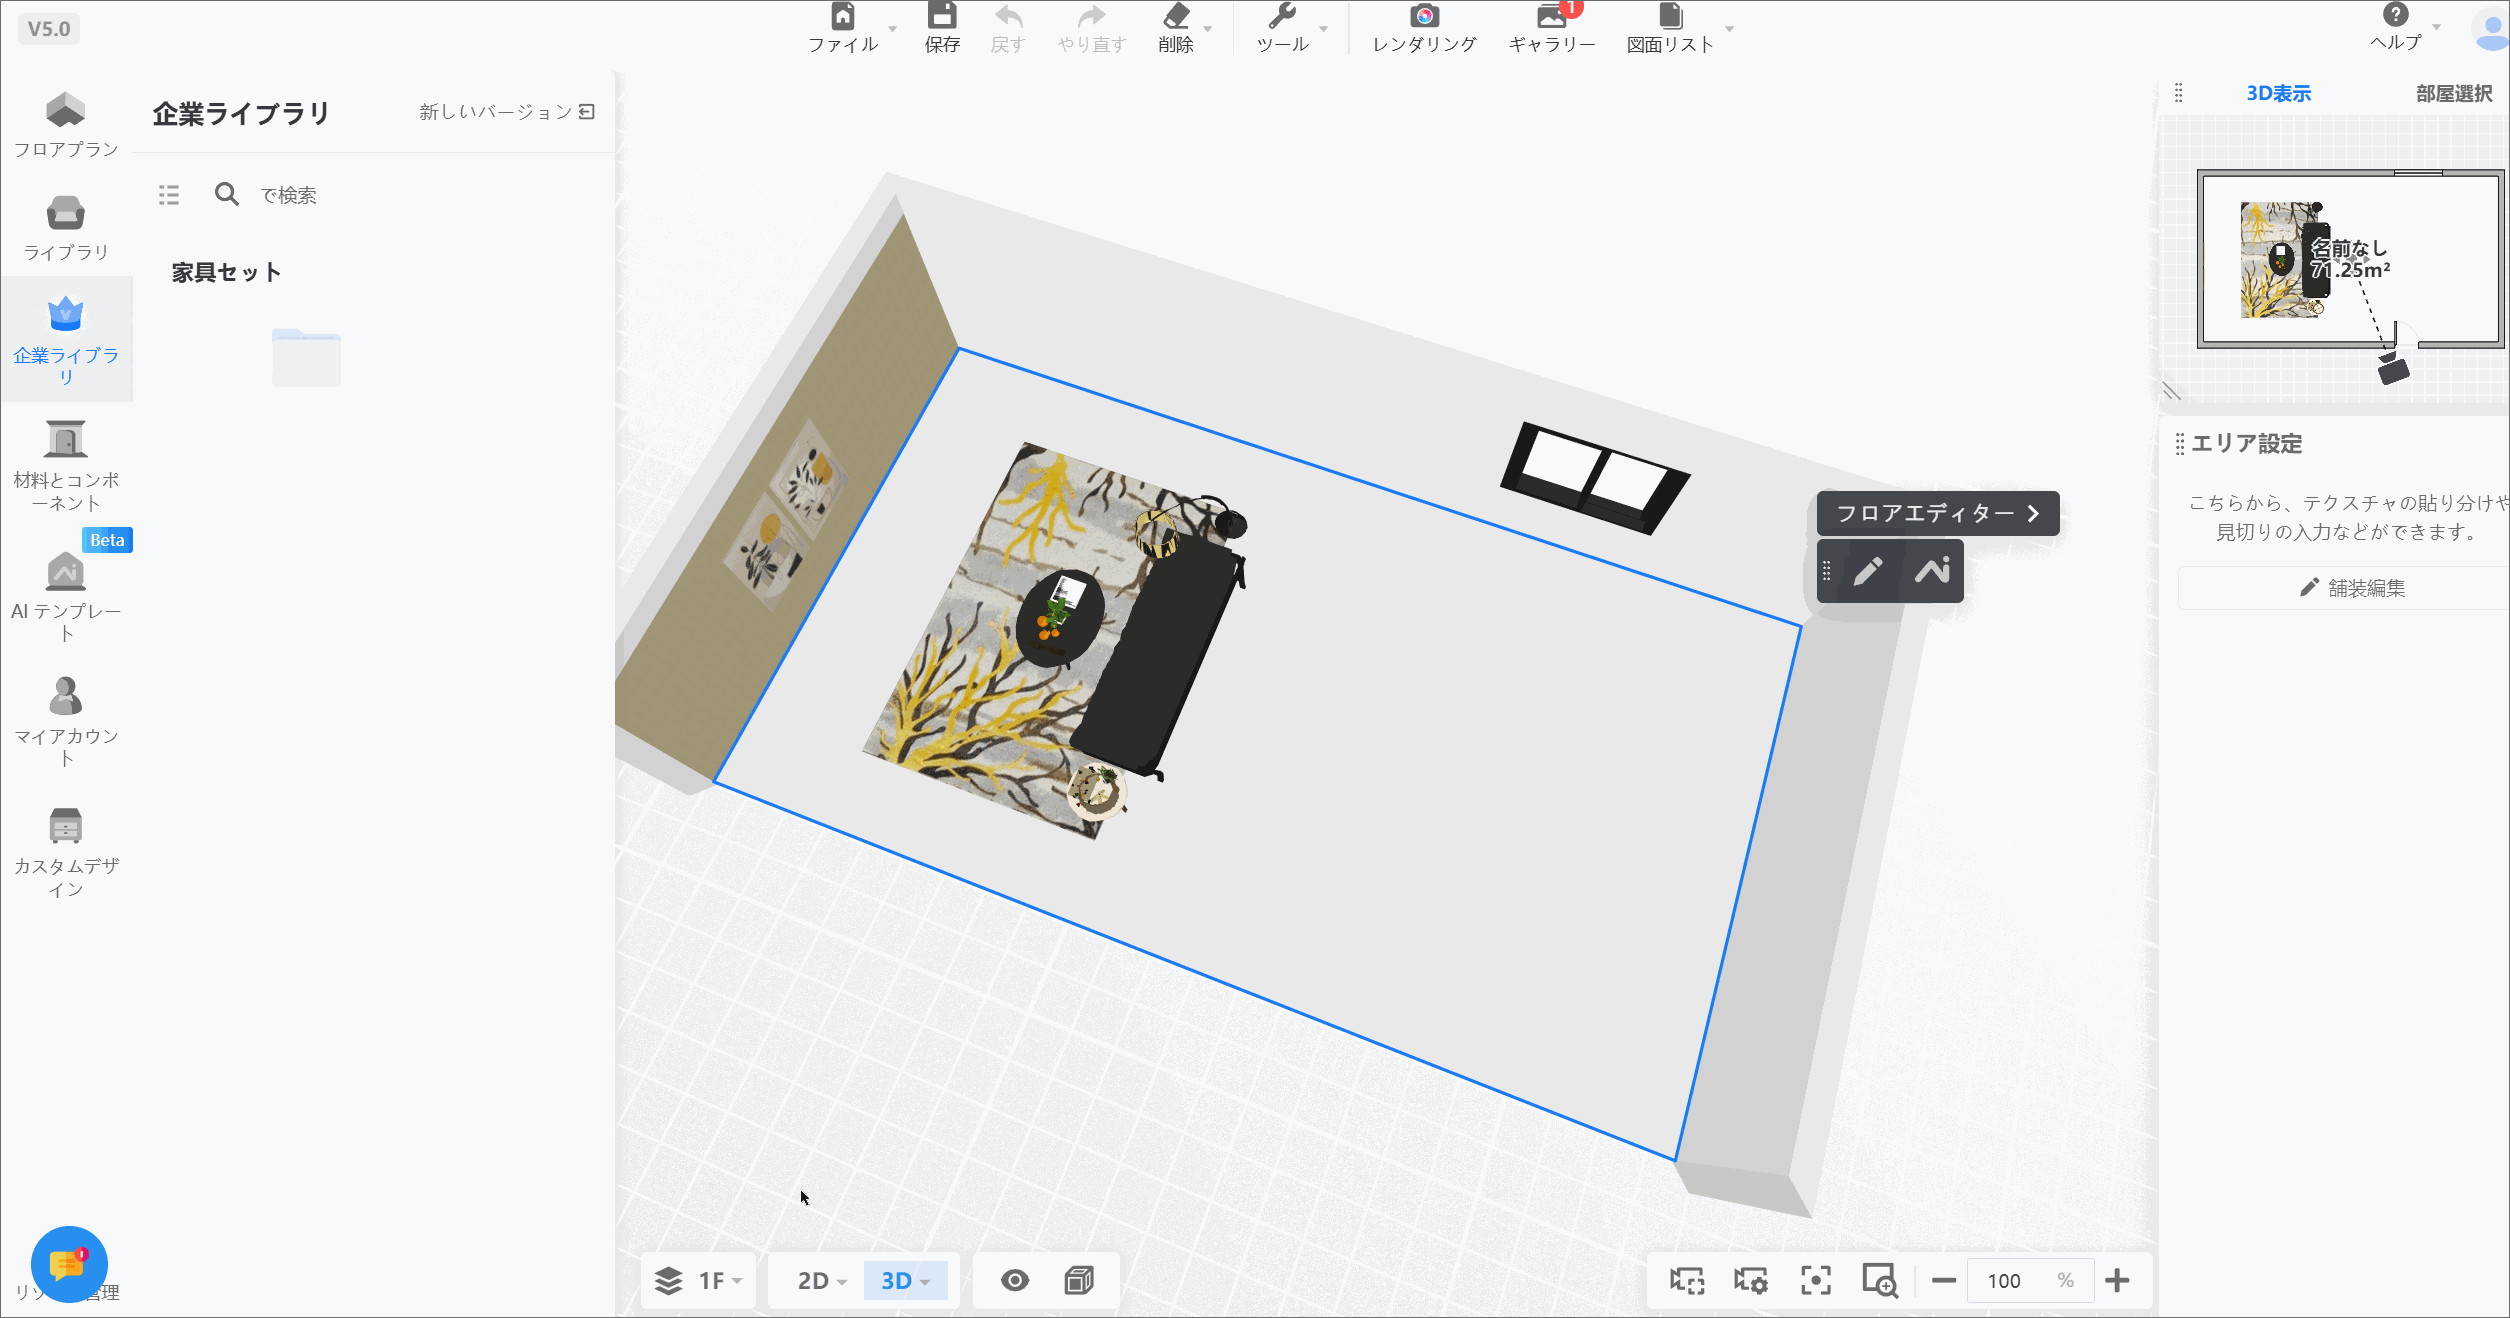The image size is (2510, 1318).
Task: Click the で検索 search field
Action: 288,195
